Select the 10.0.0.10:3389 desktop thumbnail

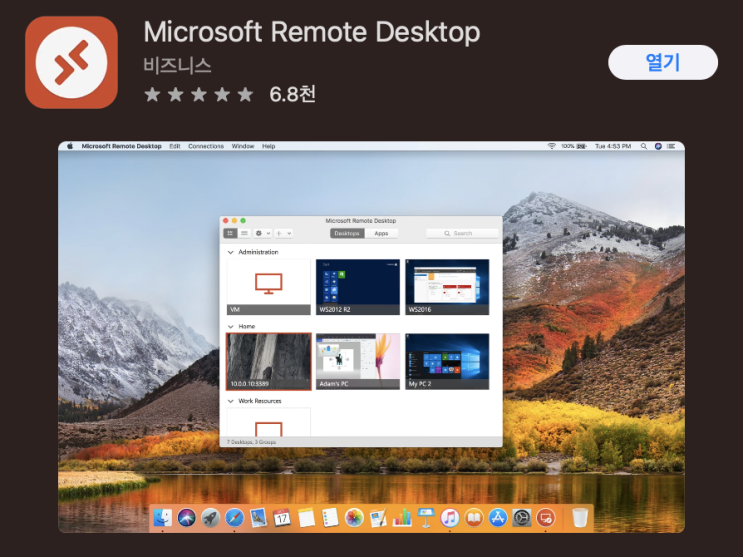[x=269, y=361]
